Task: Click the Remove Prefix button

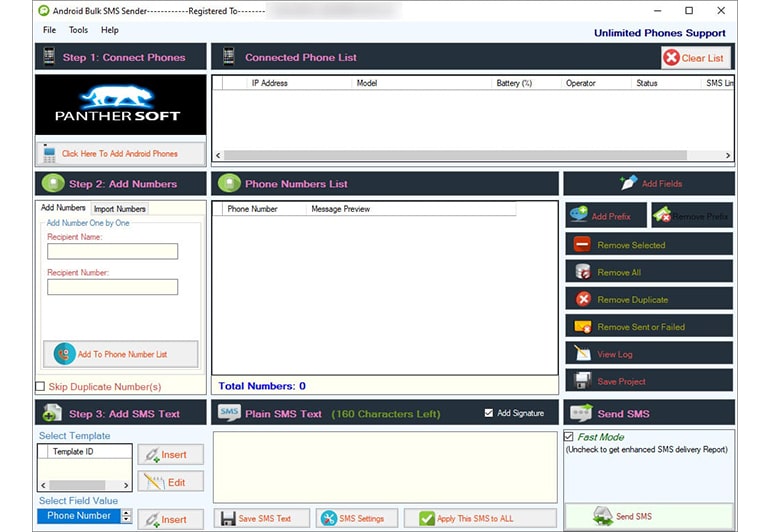Action: [x=692, y=216]
